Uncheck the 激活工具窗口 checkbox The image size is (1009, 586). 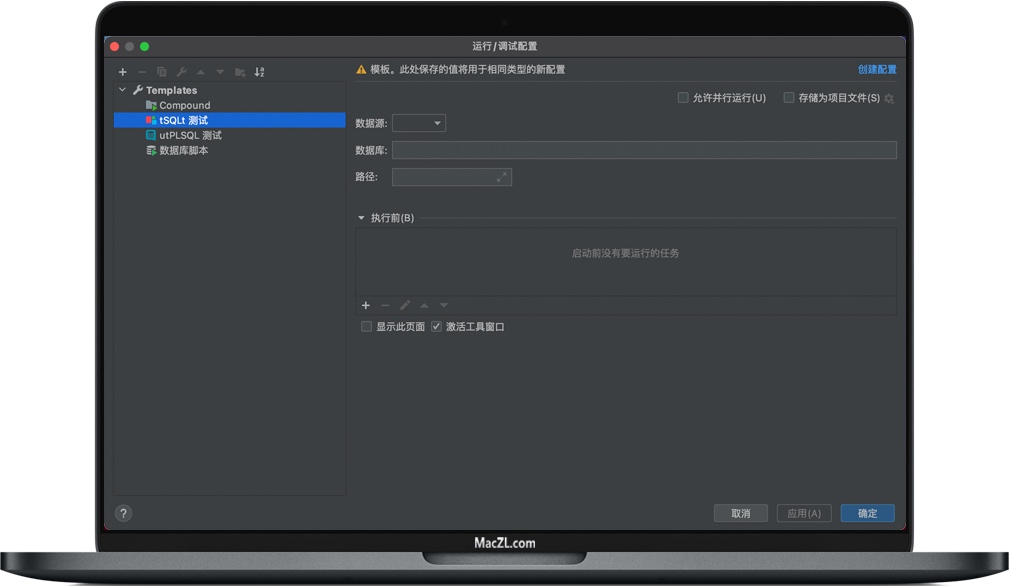click(437, 325)
